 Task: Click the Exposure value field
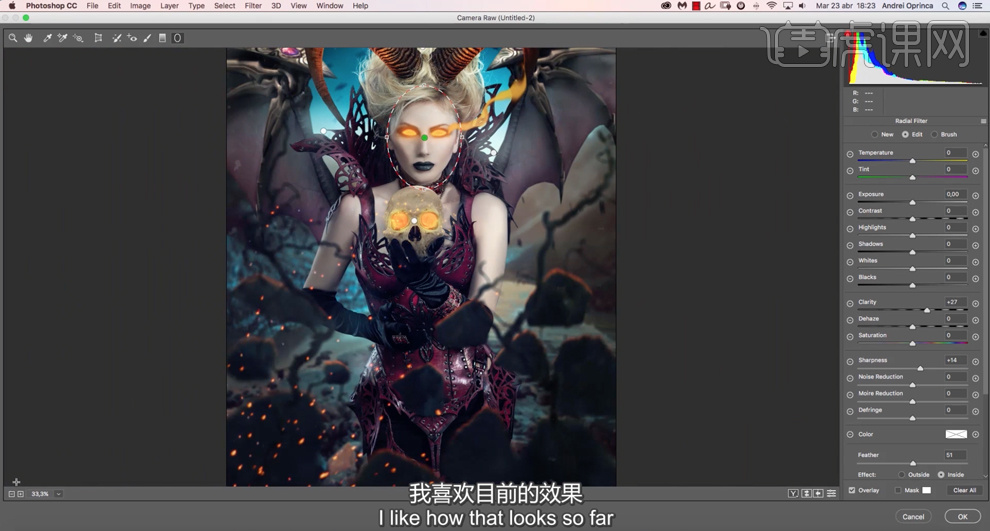(x=955, y=194)
